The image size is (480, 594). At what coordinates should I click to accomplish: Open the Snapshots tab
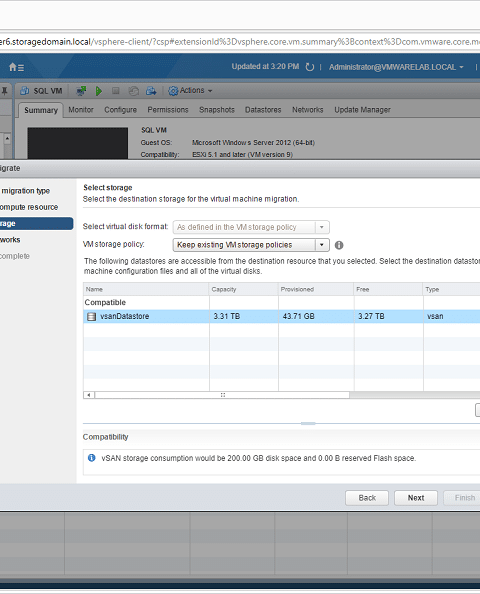tap(217, 110)
